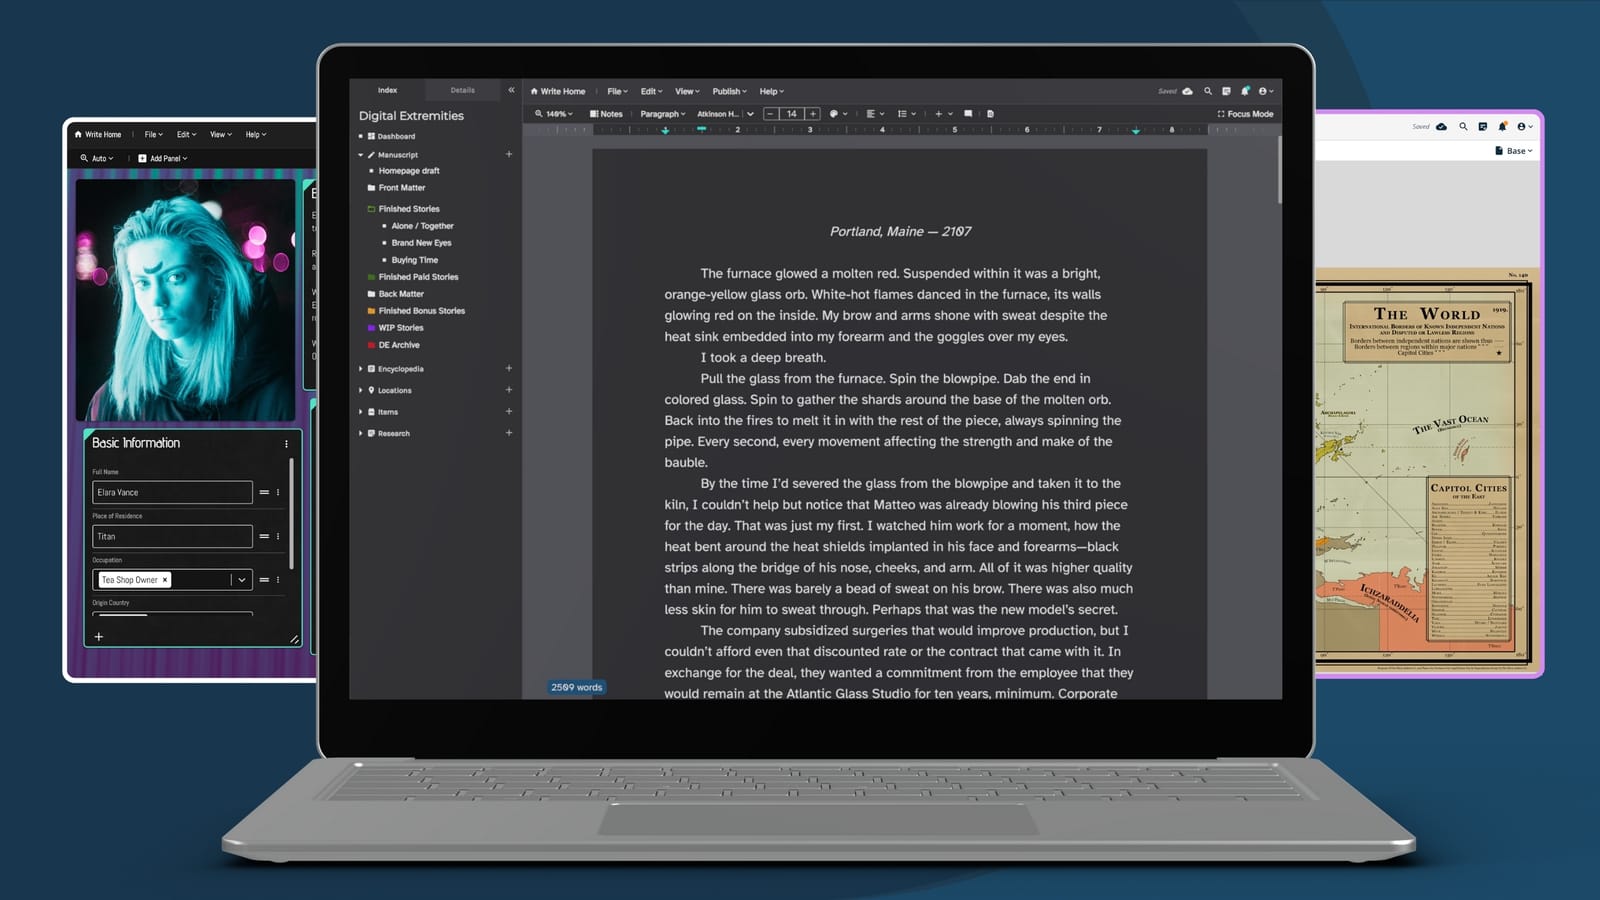The image size is (1600, 900).
Task: Open the Brand New Eyes story
Action: tap(421, 243)
